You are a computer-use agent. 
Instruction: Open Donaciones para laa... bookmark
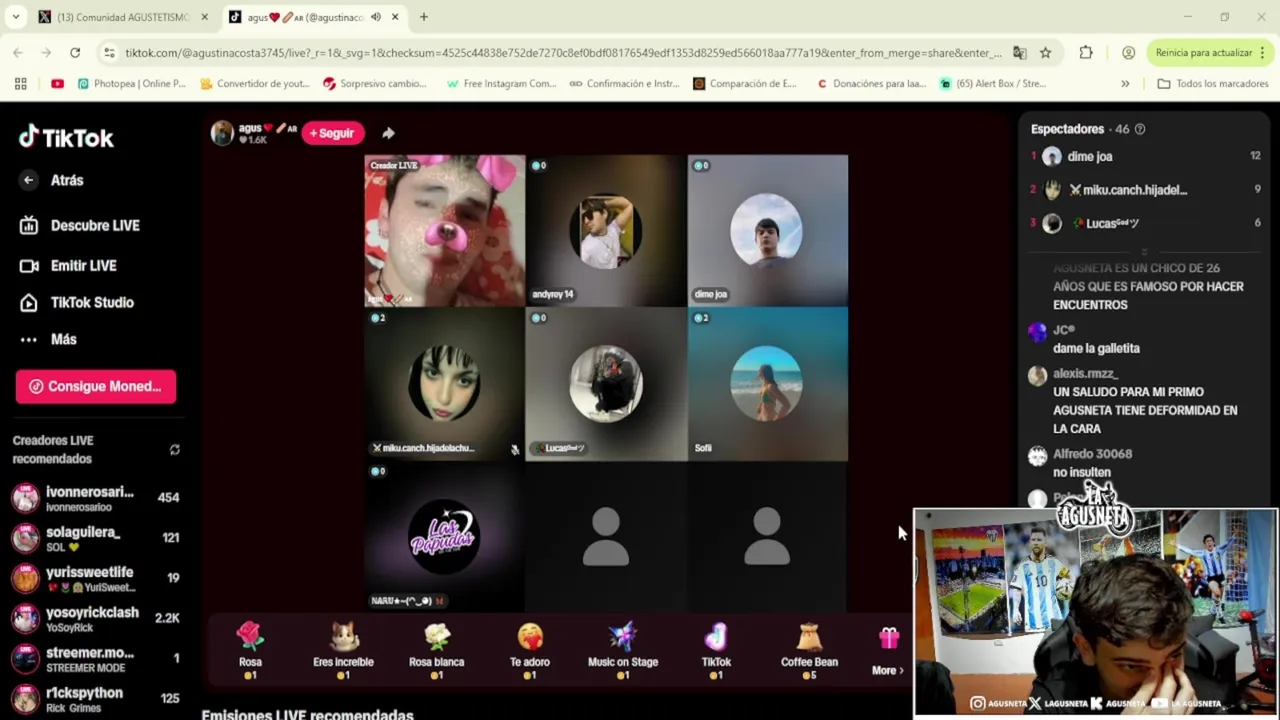tap(871, 84)
